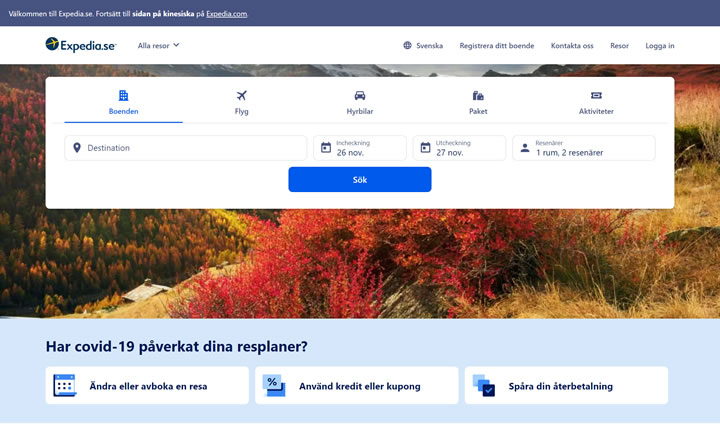Click Använd kredit eller kupong card
The image size is (720, 424).
click(x=357, y=385)
